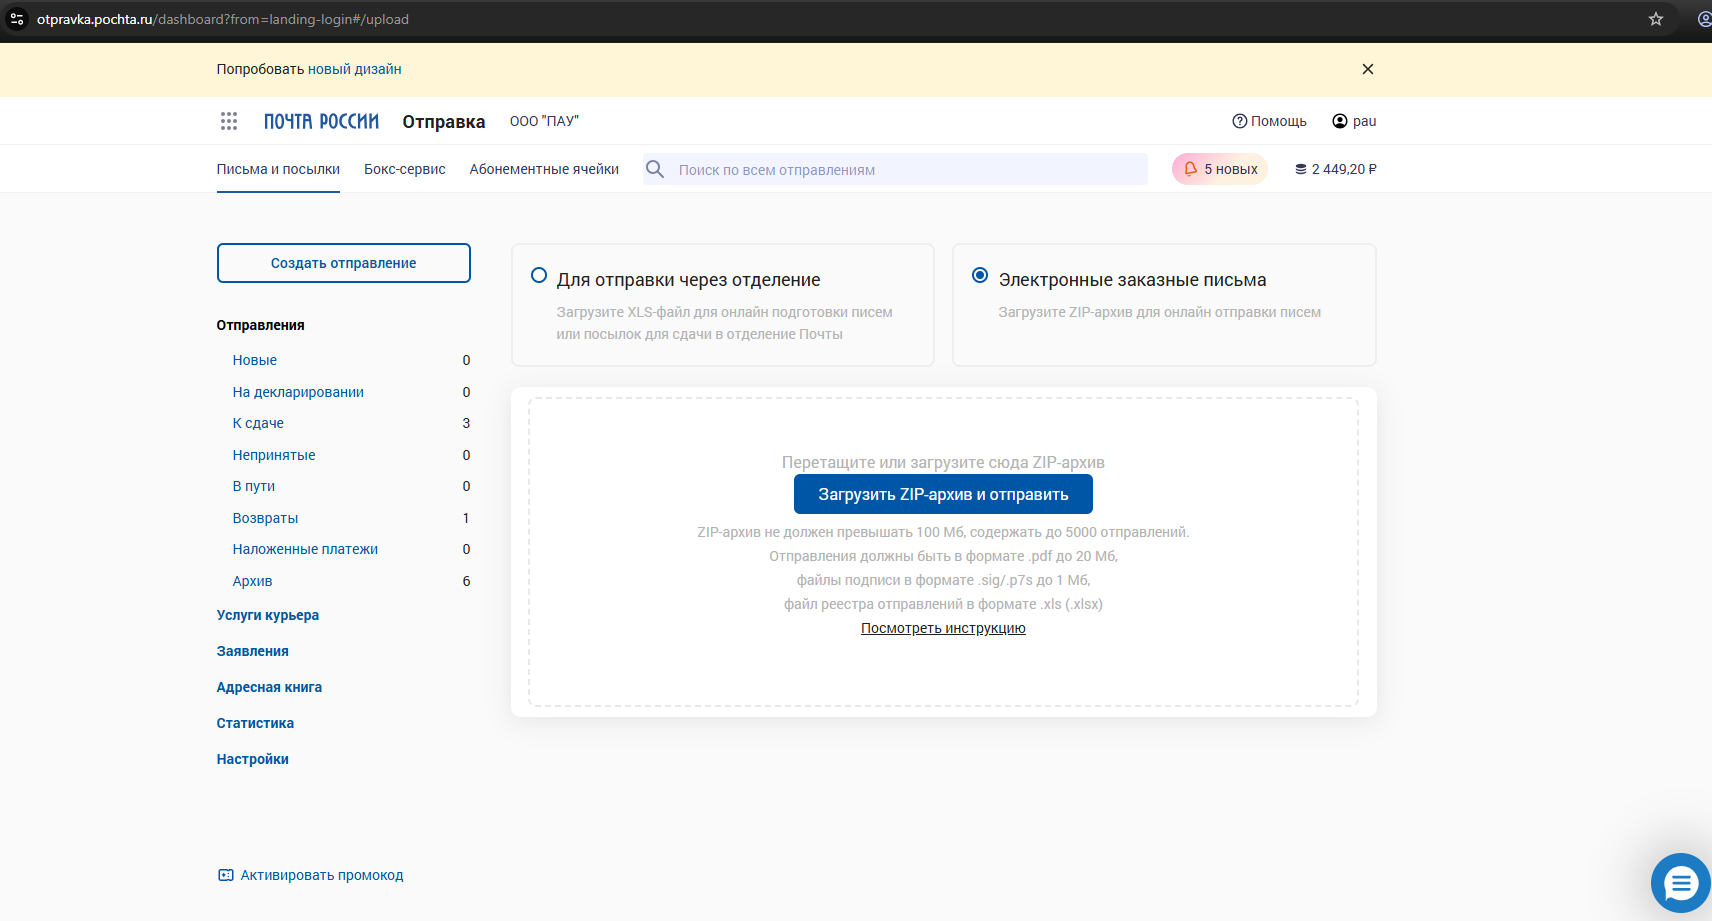Viewport: 1712px width, 921px height.
Task: Open the Абонементные ячейки tab
Action: (x=544, y=169)
